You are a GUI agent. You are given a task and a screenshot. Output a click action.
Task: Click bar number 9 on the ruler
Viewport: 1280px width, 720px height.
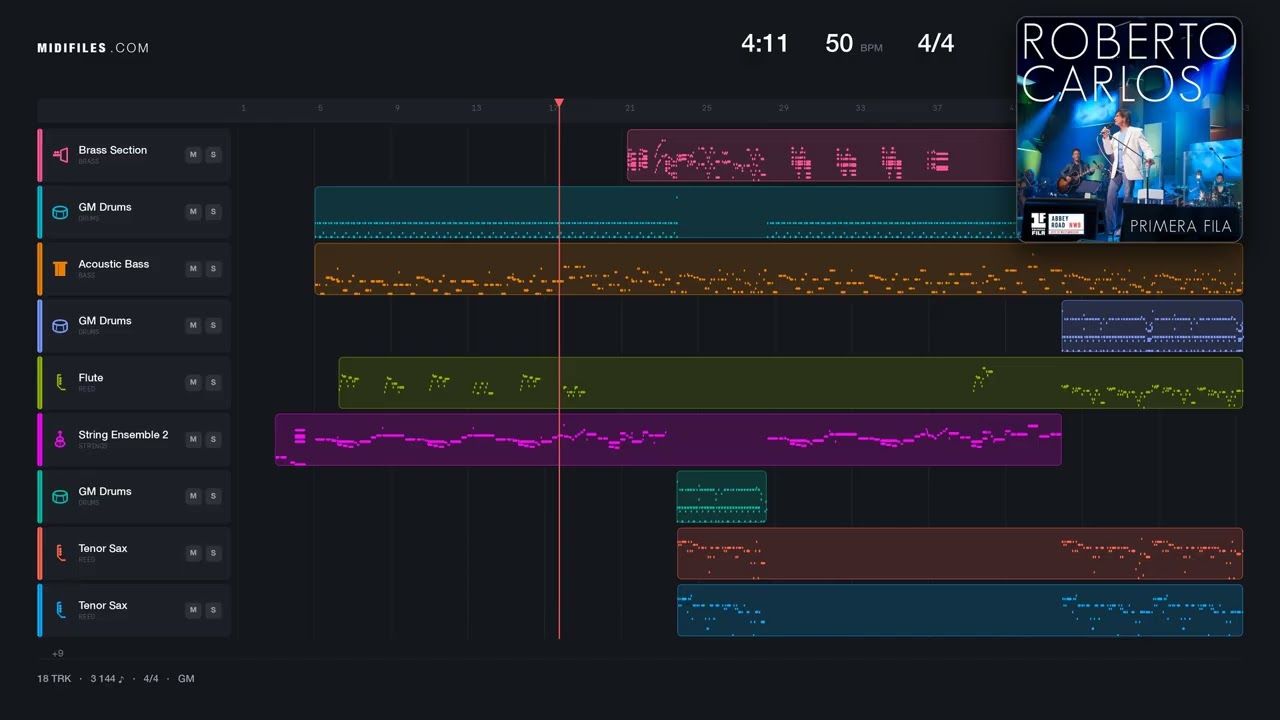[x=397, y=108]
